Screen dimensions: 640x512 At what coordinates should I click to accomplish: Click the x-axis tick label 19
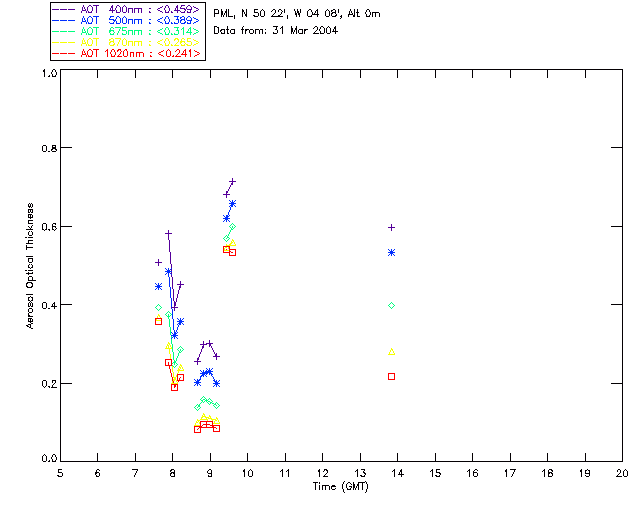coord(585,473)
